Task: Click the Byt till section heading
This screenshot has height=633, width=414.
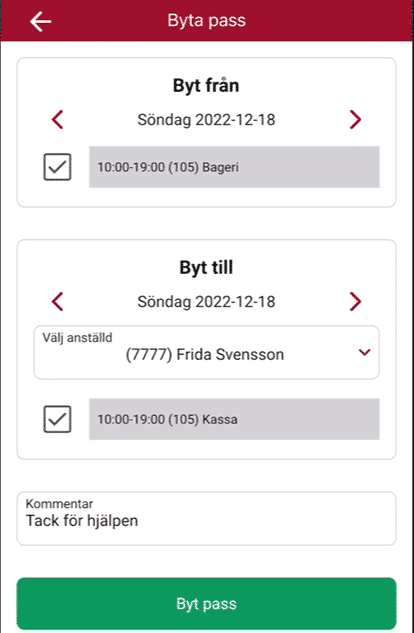Action: point(206,268)
